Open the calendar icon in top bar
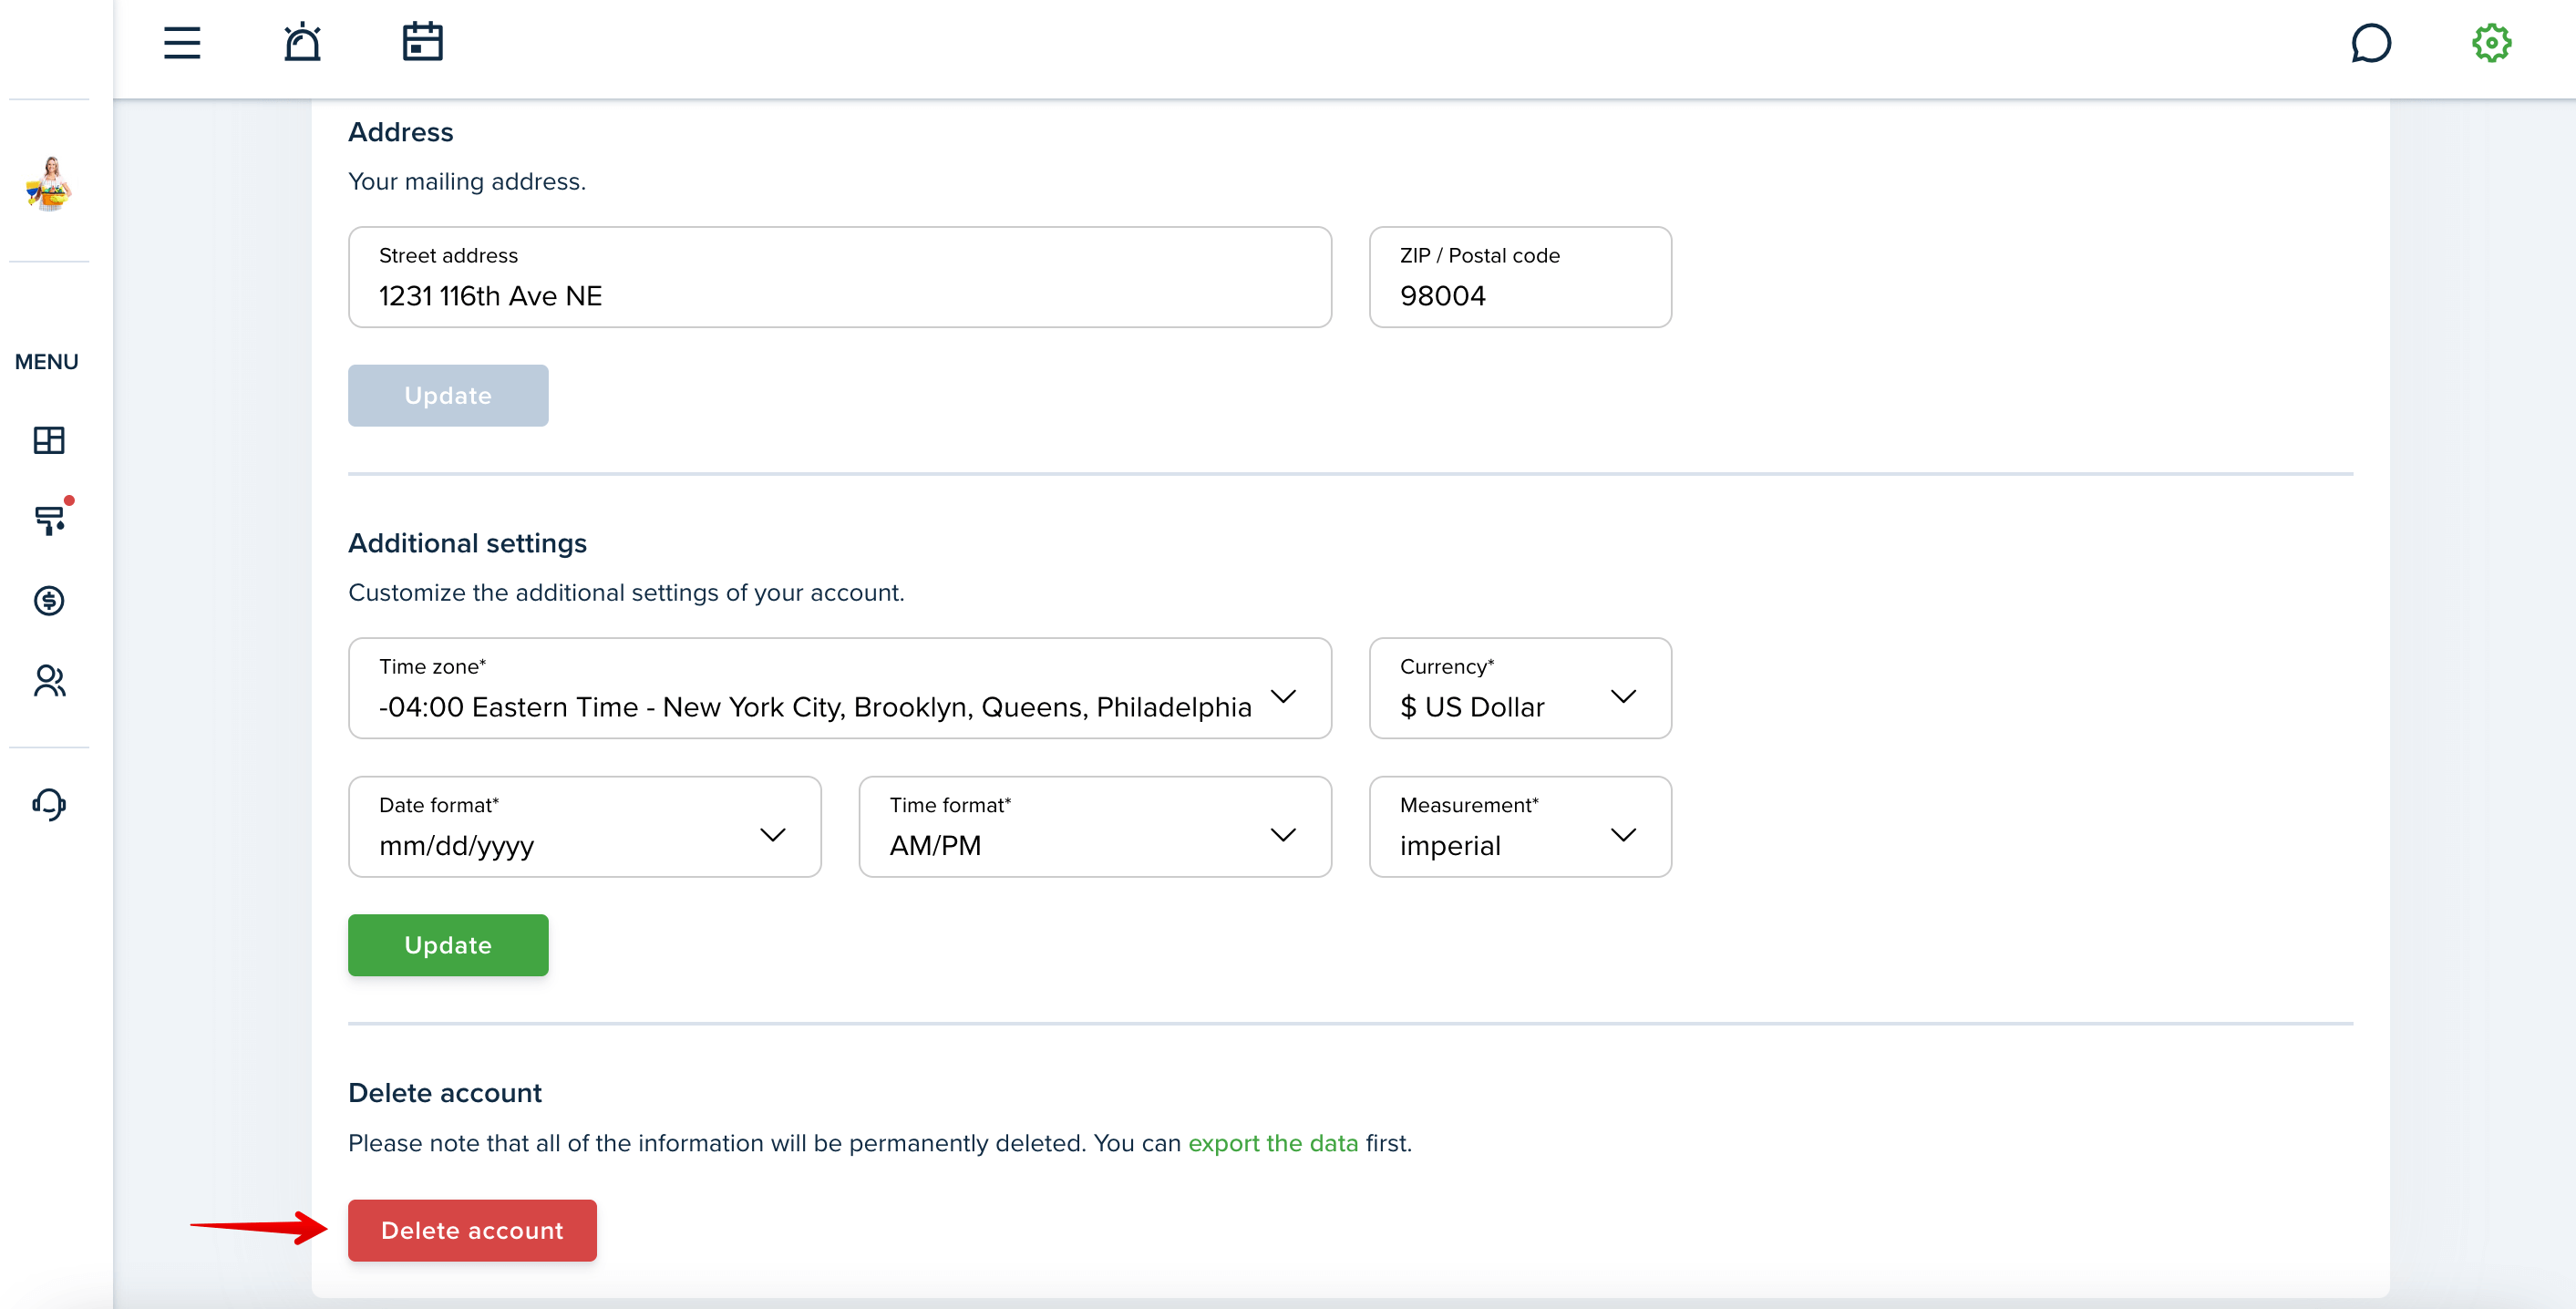This screenshot has height=1309, width=2576. pyautogui.click(x=422, y=42)
